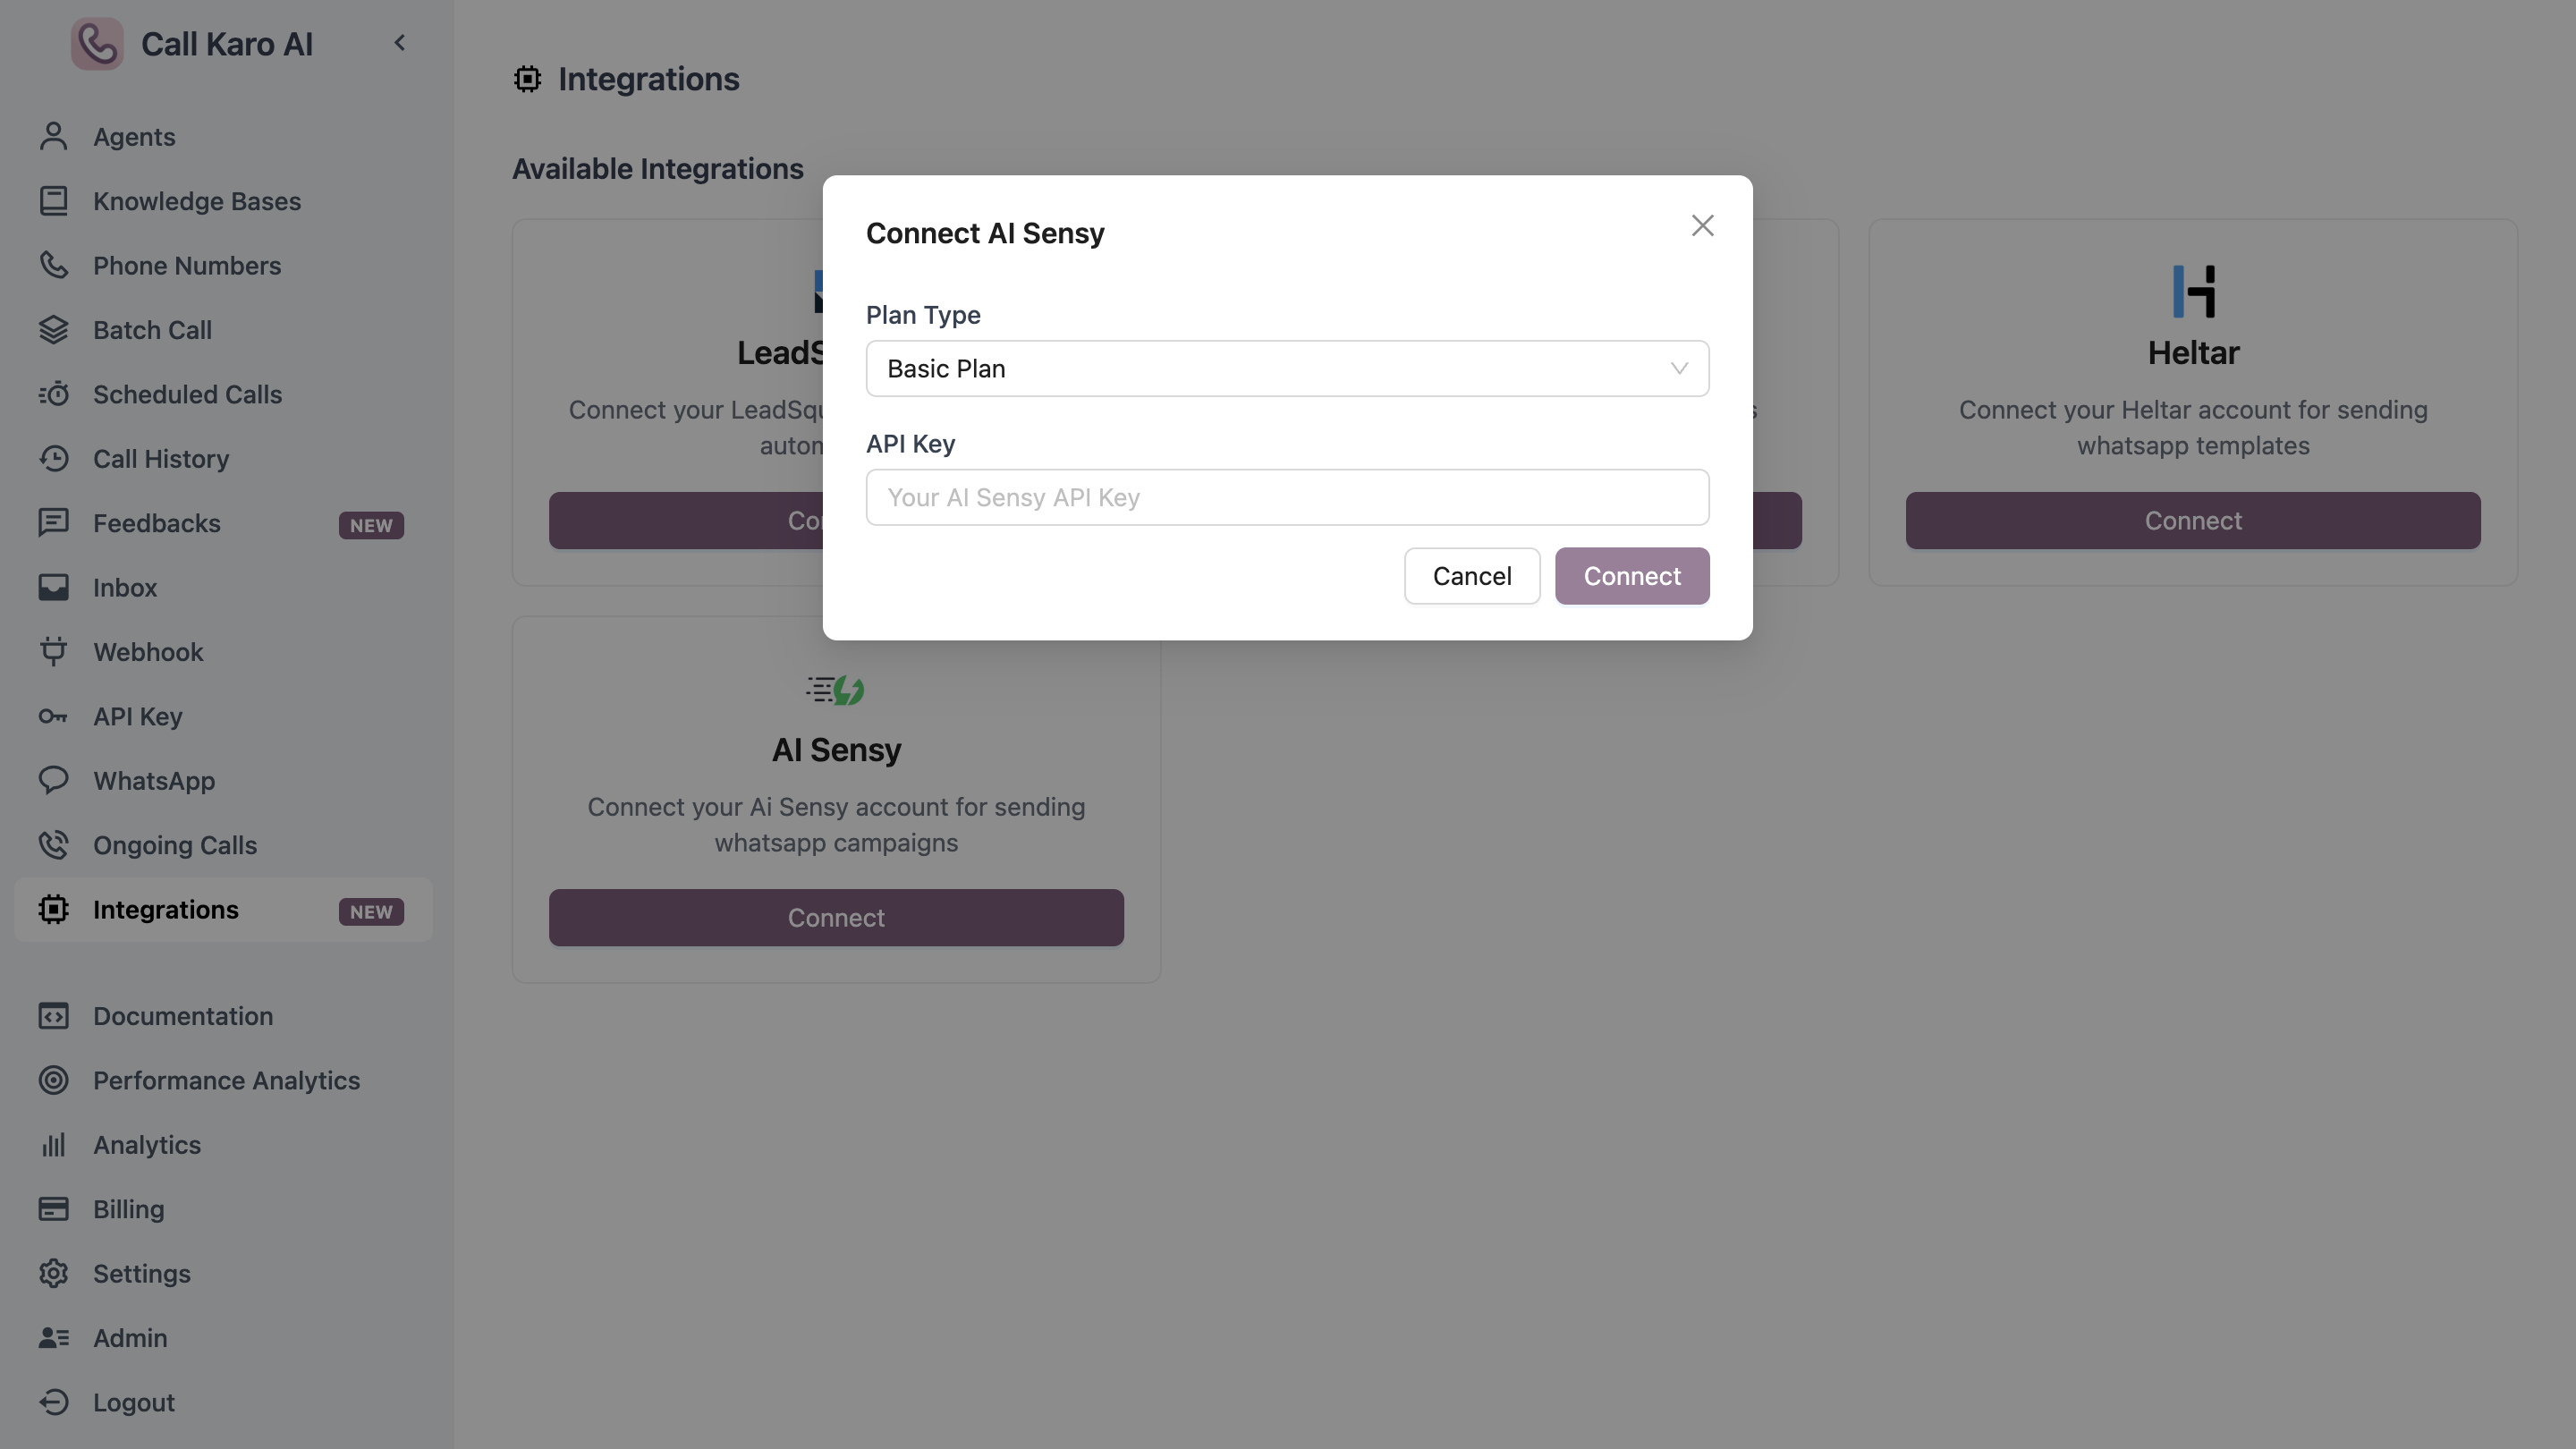Image resolution: width=2576 pixels, height=1449 pixels.
Task: Open Knowledge Bases via its book icon
Action: pos(53,200)
